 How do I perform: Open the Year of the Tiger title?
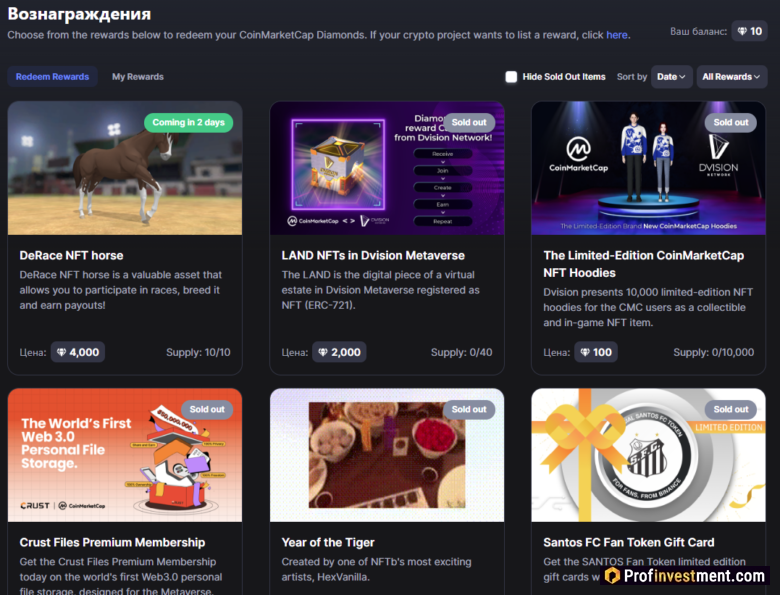(328, 543)
